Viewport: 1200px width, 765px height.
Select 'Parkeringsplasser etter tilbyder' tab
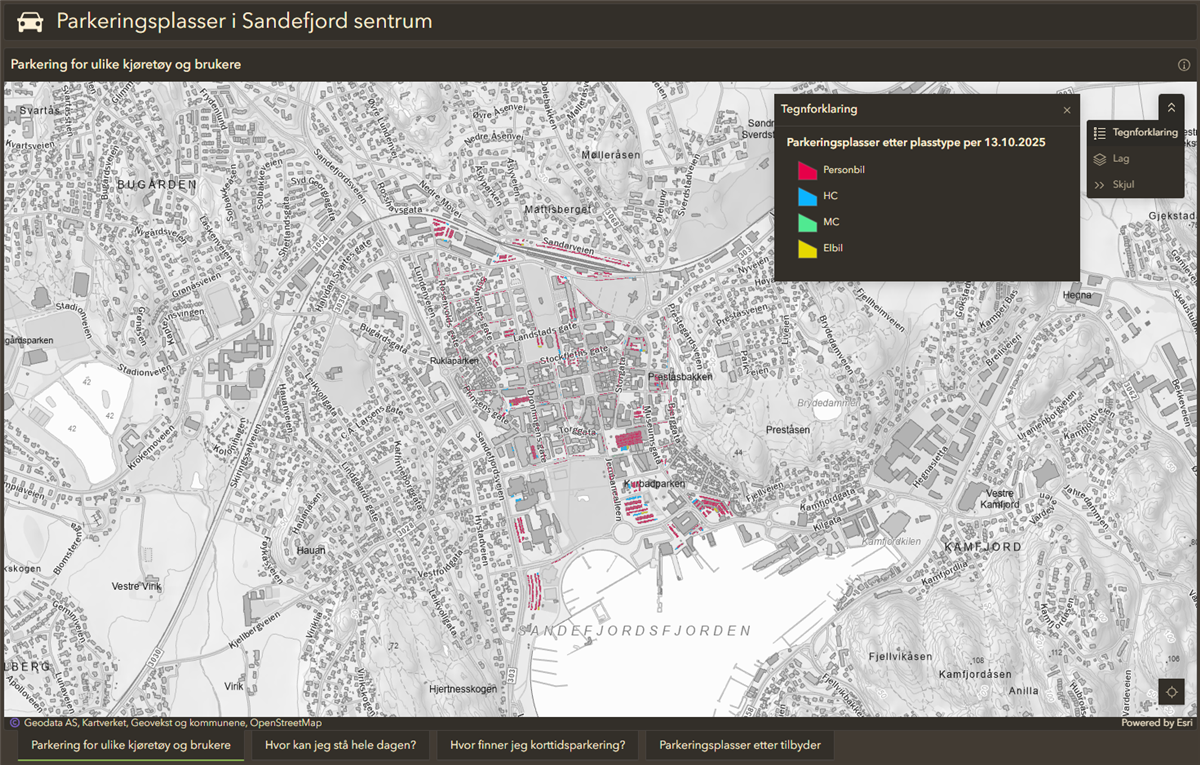tap(739, 745)
